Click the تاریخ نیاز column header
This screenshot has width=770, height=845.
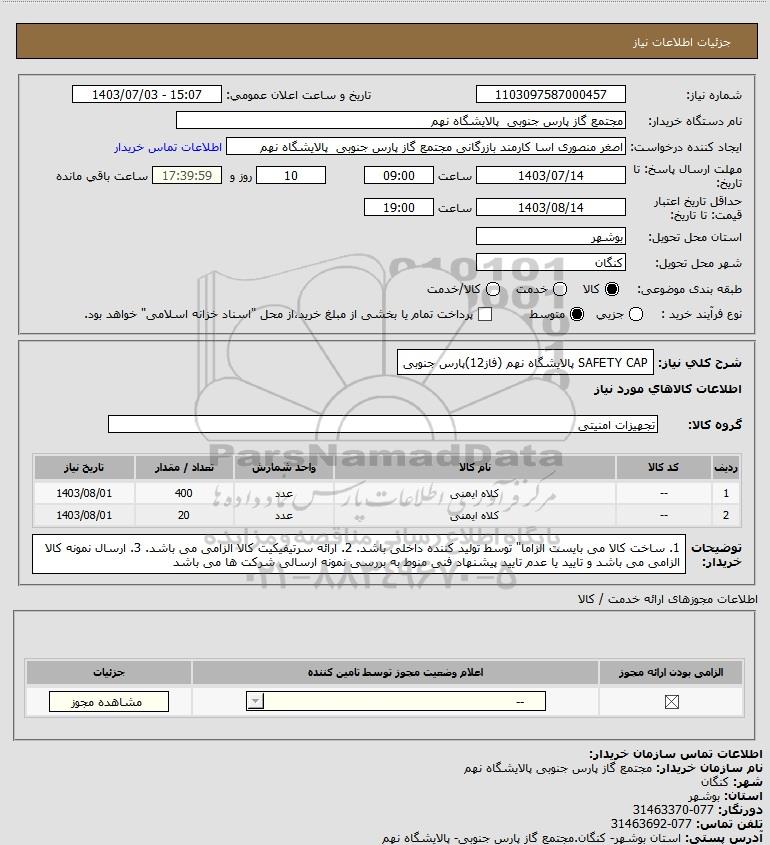coord(84,467)
